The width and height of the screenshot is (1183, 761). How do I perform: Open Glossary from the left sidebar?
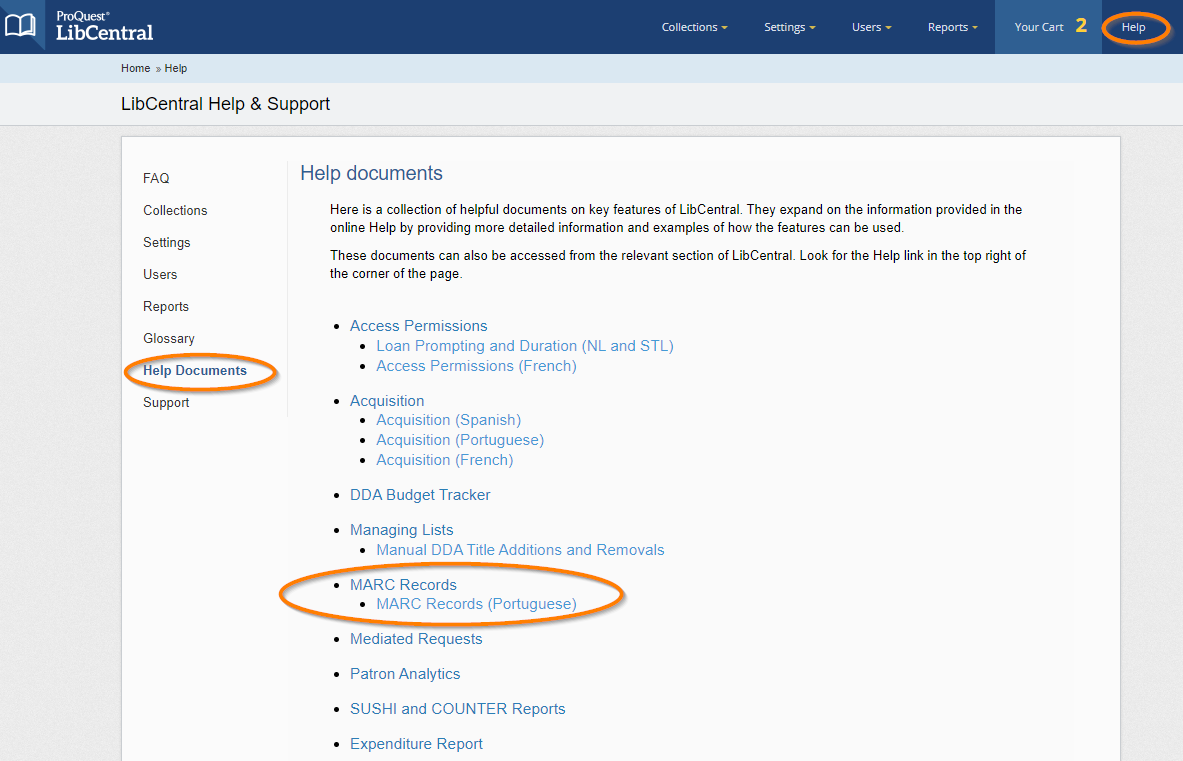[169, 338]
